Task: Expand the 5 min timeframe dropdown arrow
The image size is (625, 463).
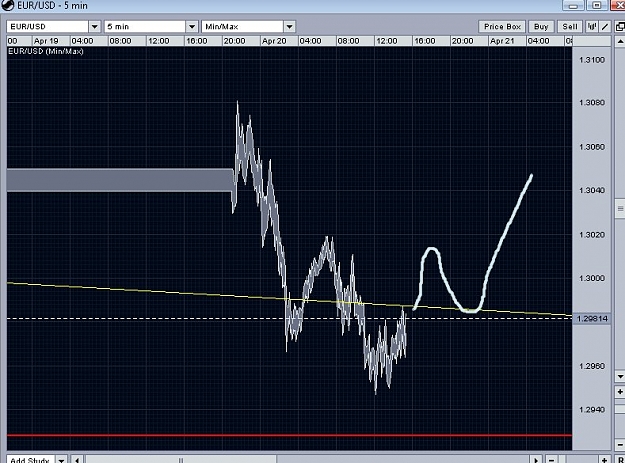Action: [192, 27]
